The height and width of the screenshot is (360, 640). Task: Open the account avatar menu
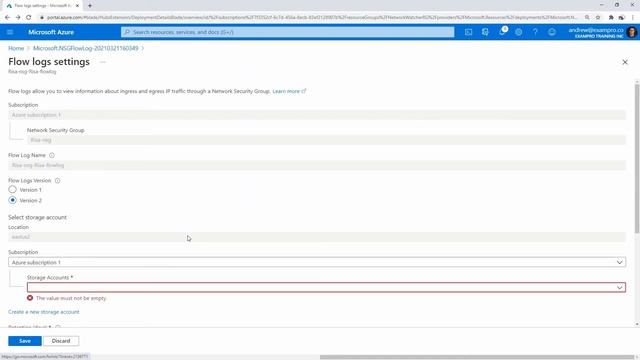[x=631, y=32]
